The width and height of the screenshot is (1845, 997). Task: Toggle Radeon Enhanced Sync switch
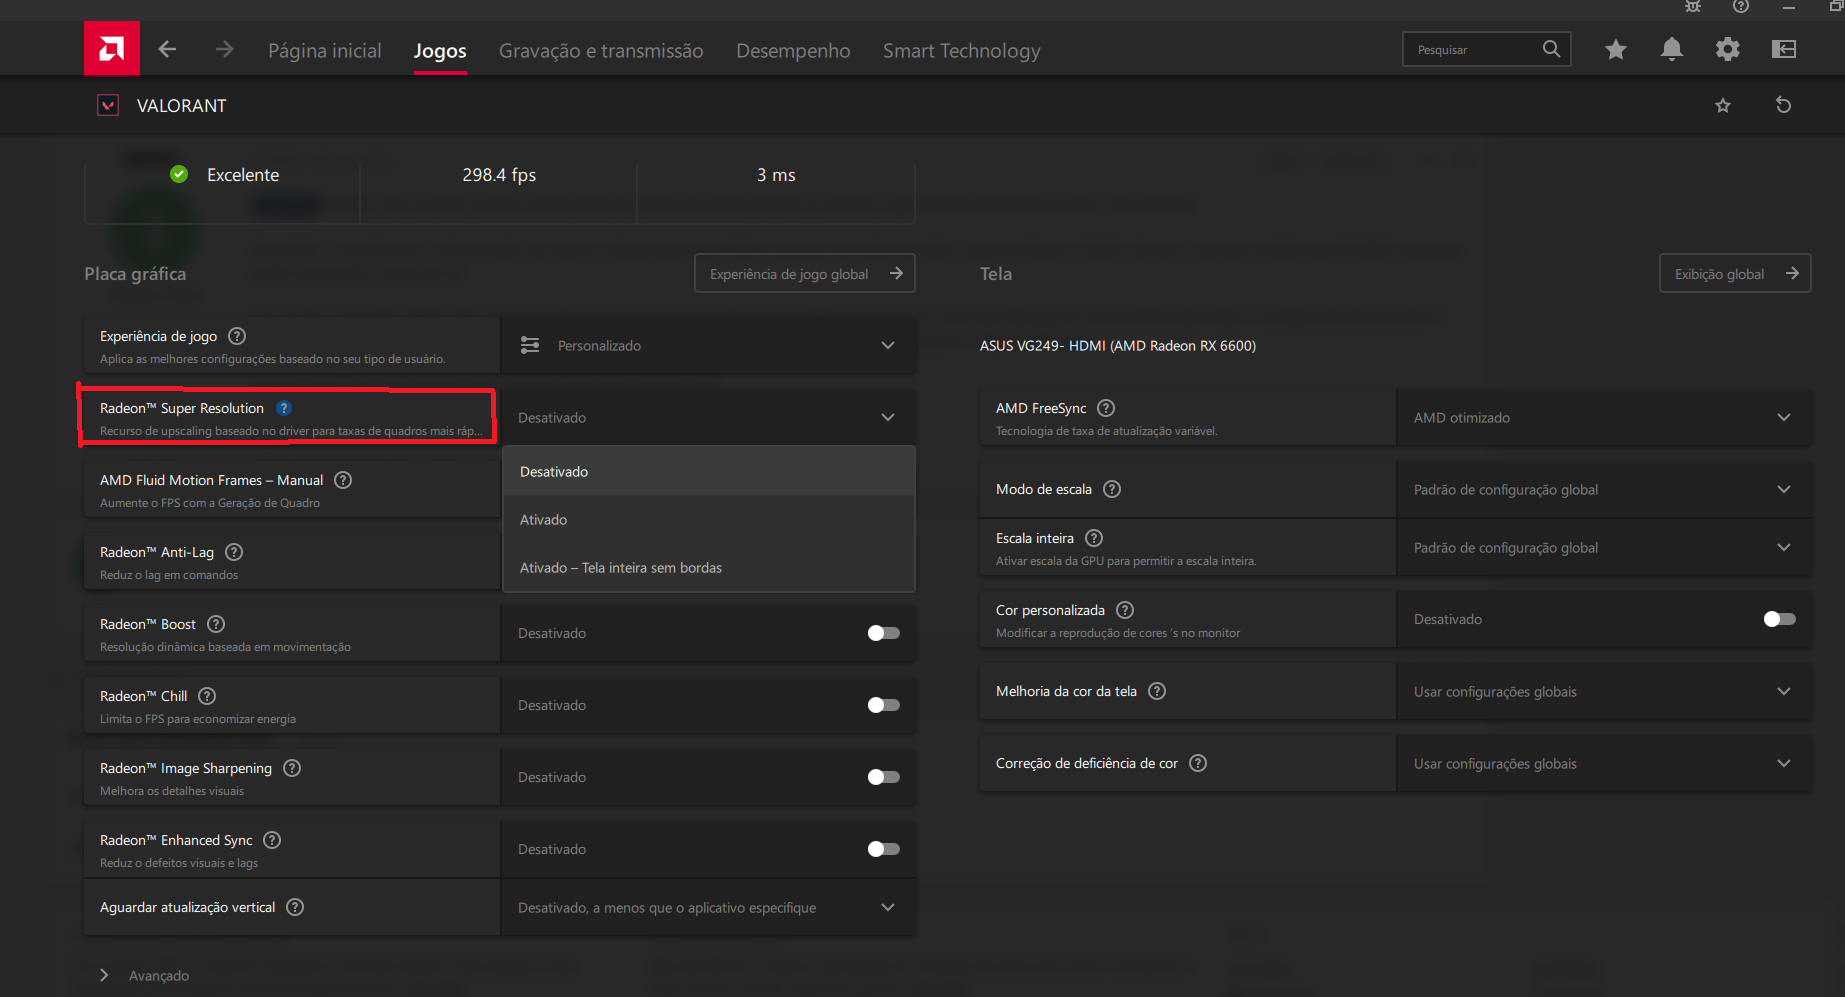884,849
